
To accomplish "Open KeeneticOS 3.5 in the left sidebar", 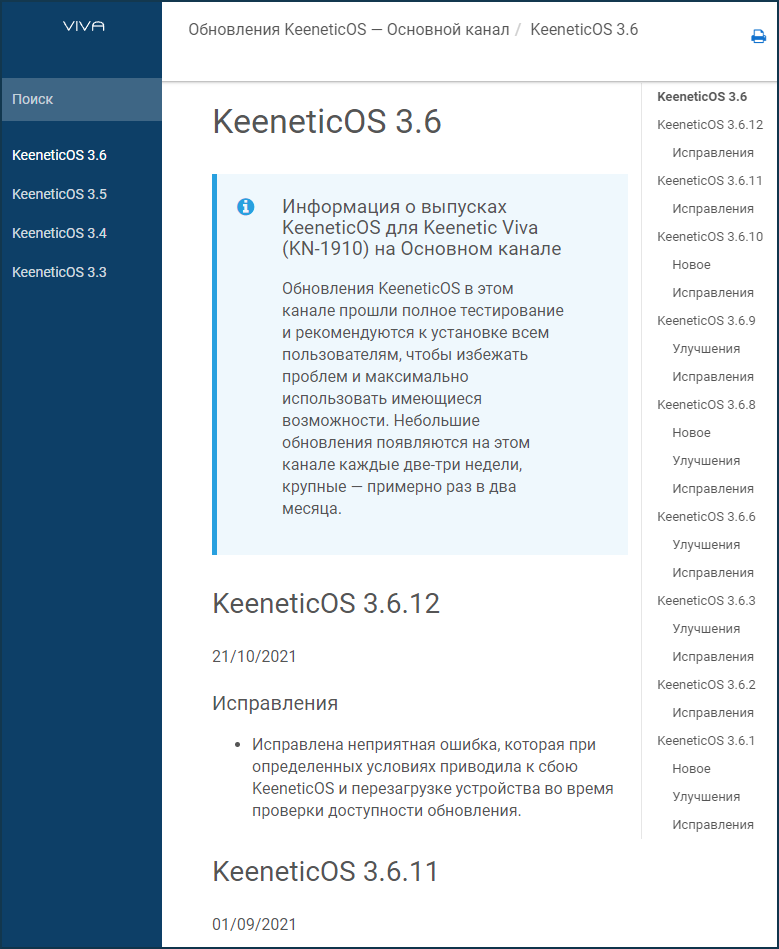I will tap(59, 194).
